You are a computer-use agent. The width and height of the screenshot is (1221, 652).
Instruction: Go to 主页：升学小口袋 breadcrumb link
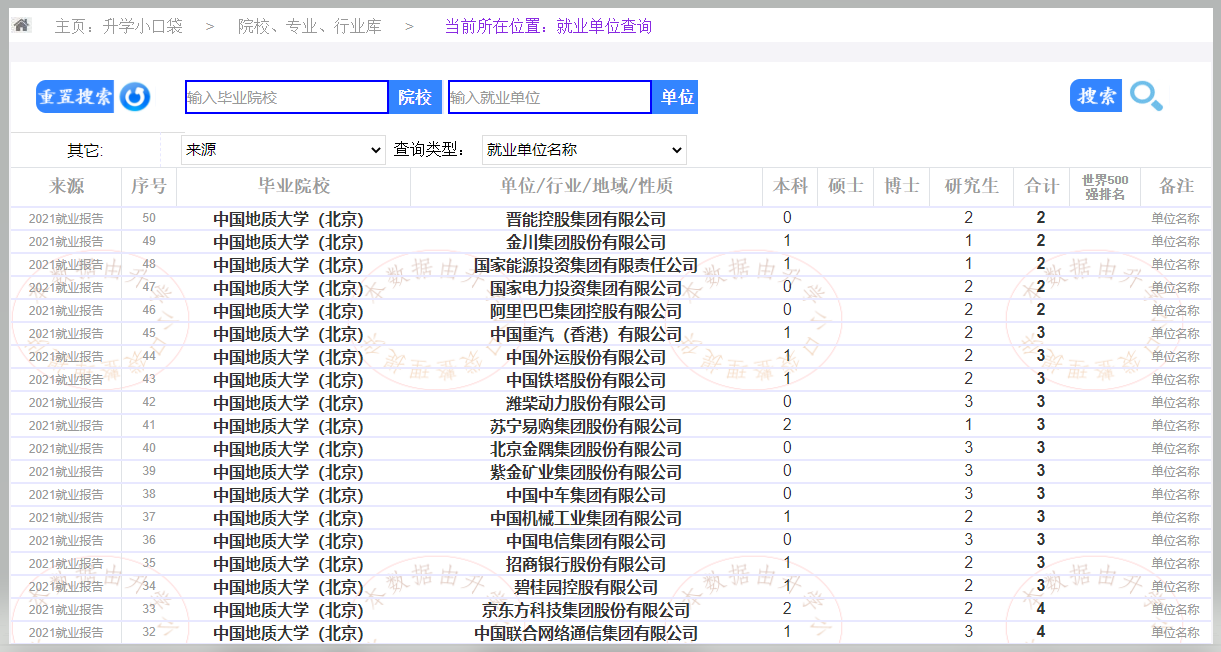(118, 26)
